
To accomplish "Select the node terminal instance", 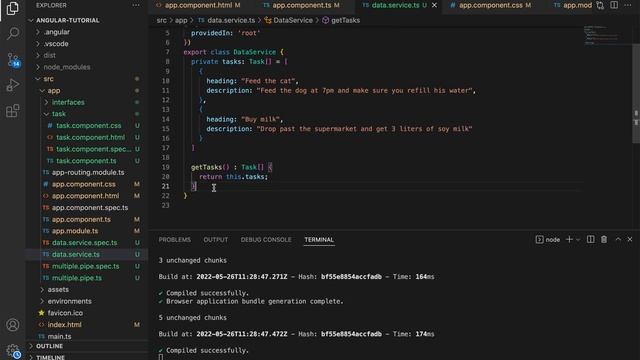I will coord(548,240).
